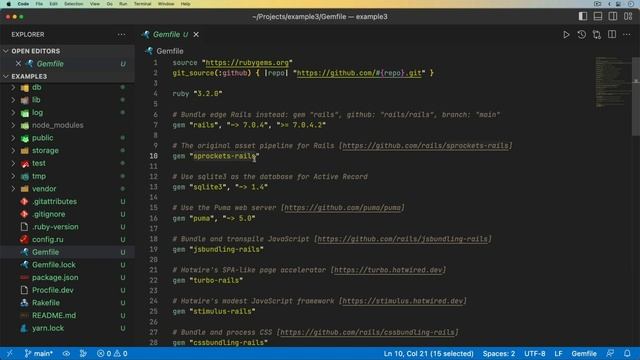This screenshot has width=640, height=360.
Task: Open the Edit menu
Action: (x=53, y=4)
